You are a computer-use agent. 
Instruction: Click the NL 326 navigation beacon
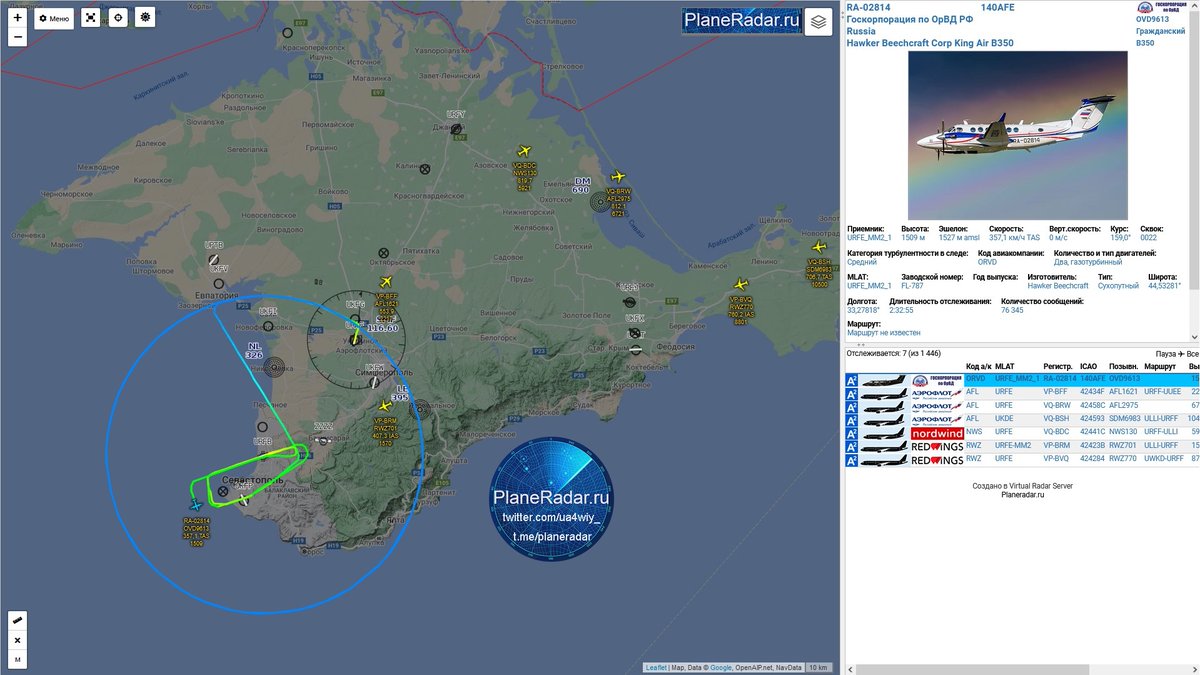click(x=273, y=366)
